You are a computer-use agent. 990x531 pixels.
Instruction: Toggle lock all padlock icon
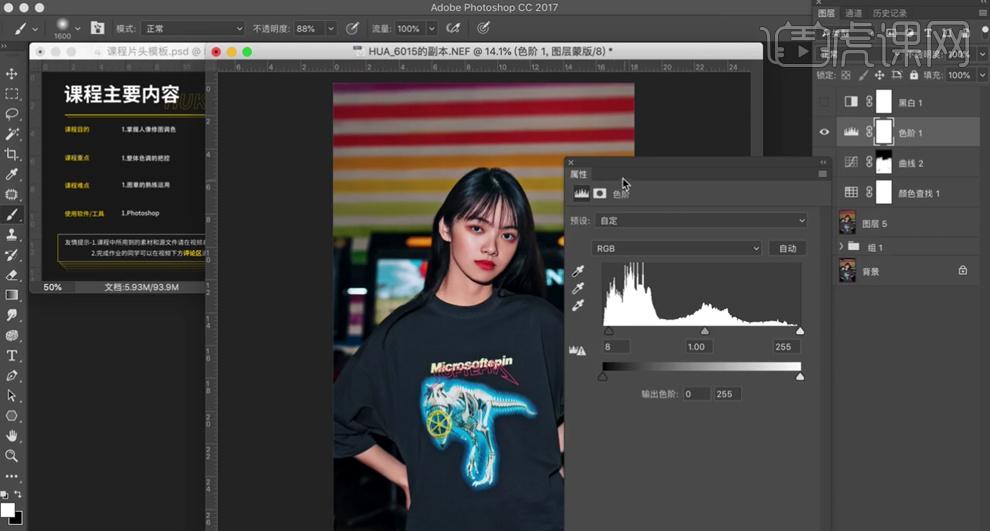tap(914, 75)
